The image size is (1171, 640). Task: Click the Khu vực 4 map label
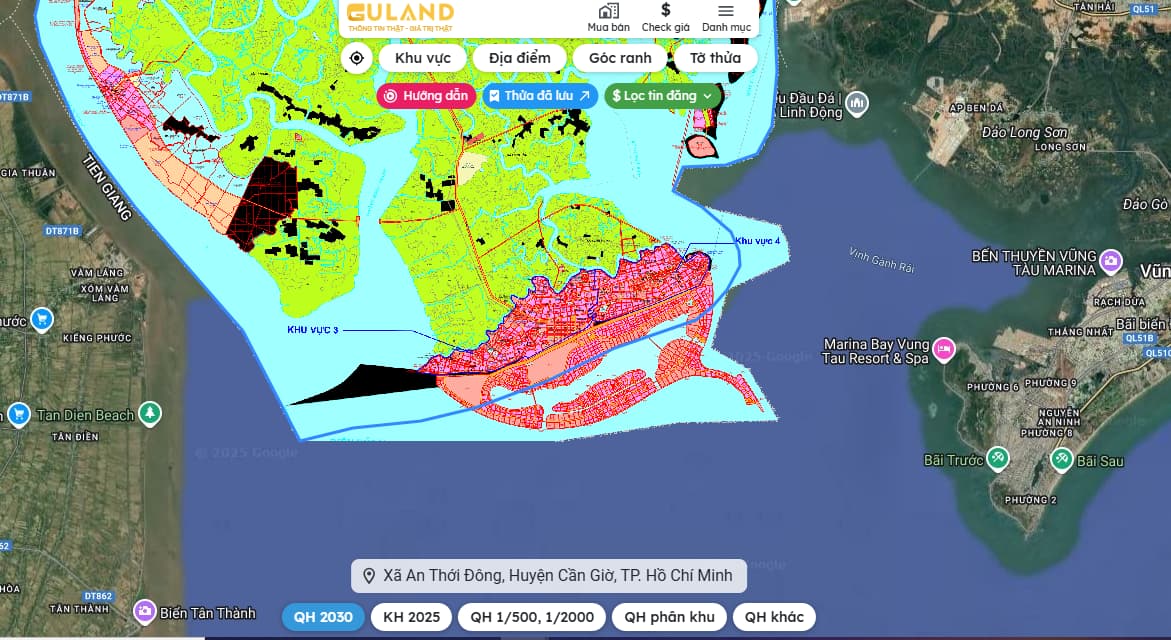[757, 241]
